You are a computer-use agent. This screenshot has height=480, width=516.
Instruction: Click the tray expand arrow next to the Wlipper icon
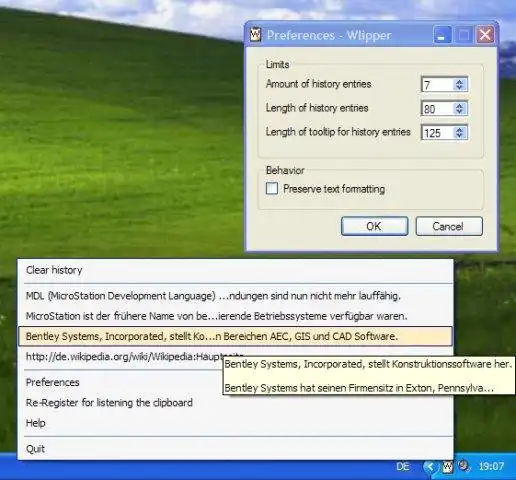point(430,467)
